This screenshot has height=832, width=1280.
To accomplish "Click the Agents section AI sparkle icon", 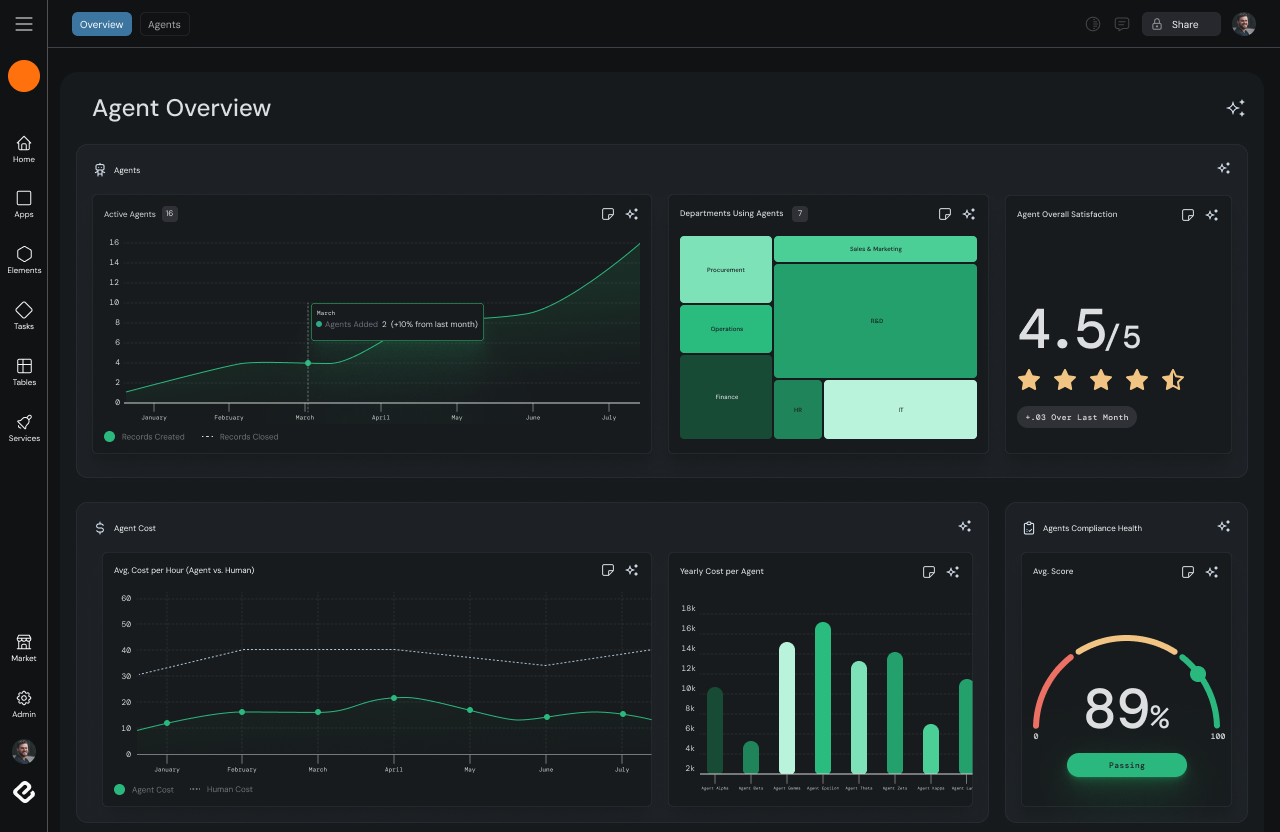I will click(1224, 168).
